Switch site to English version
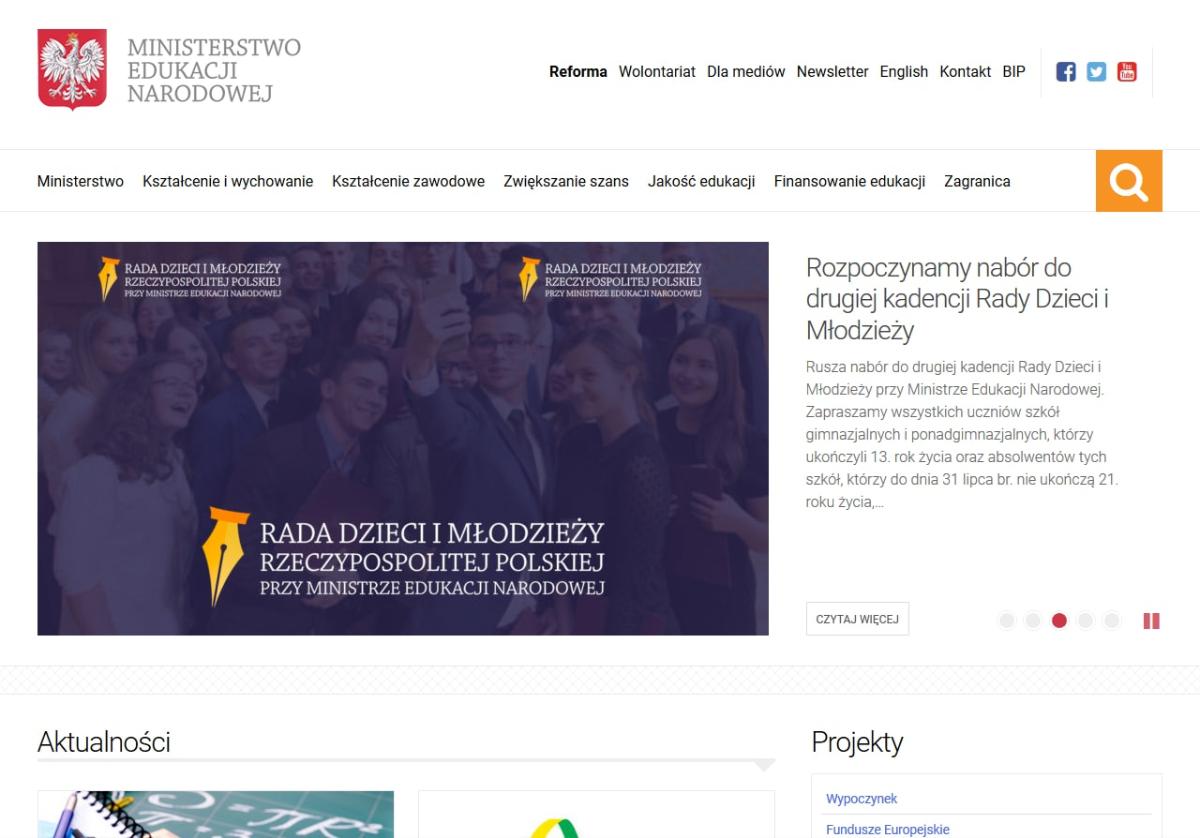Screen dimensions: 1200x838 pyautogui.click(x=904, y=72)
